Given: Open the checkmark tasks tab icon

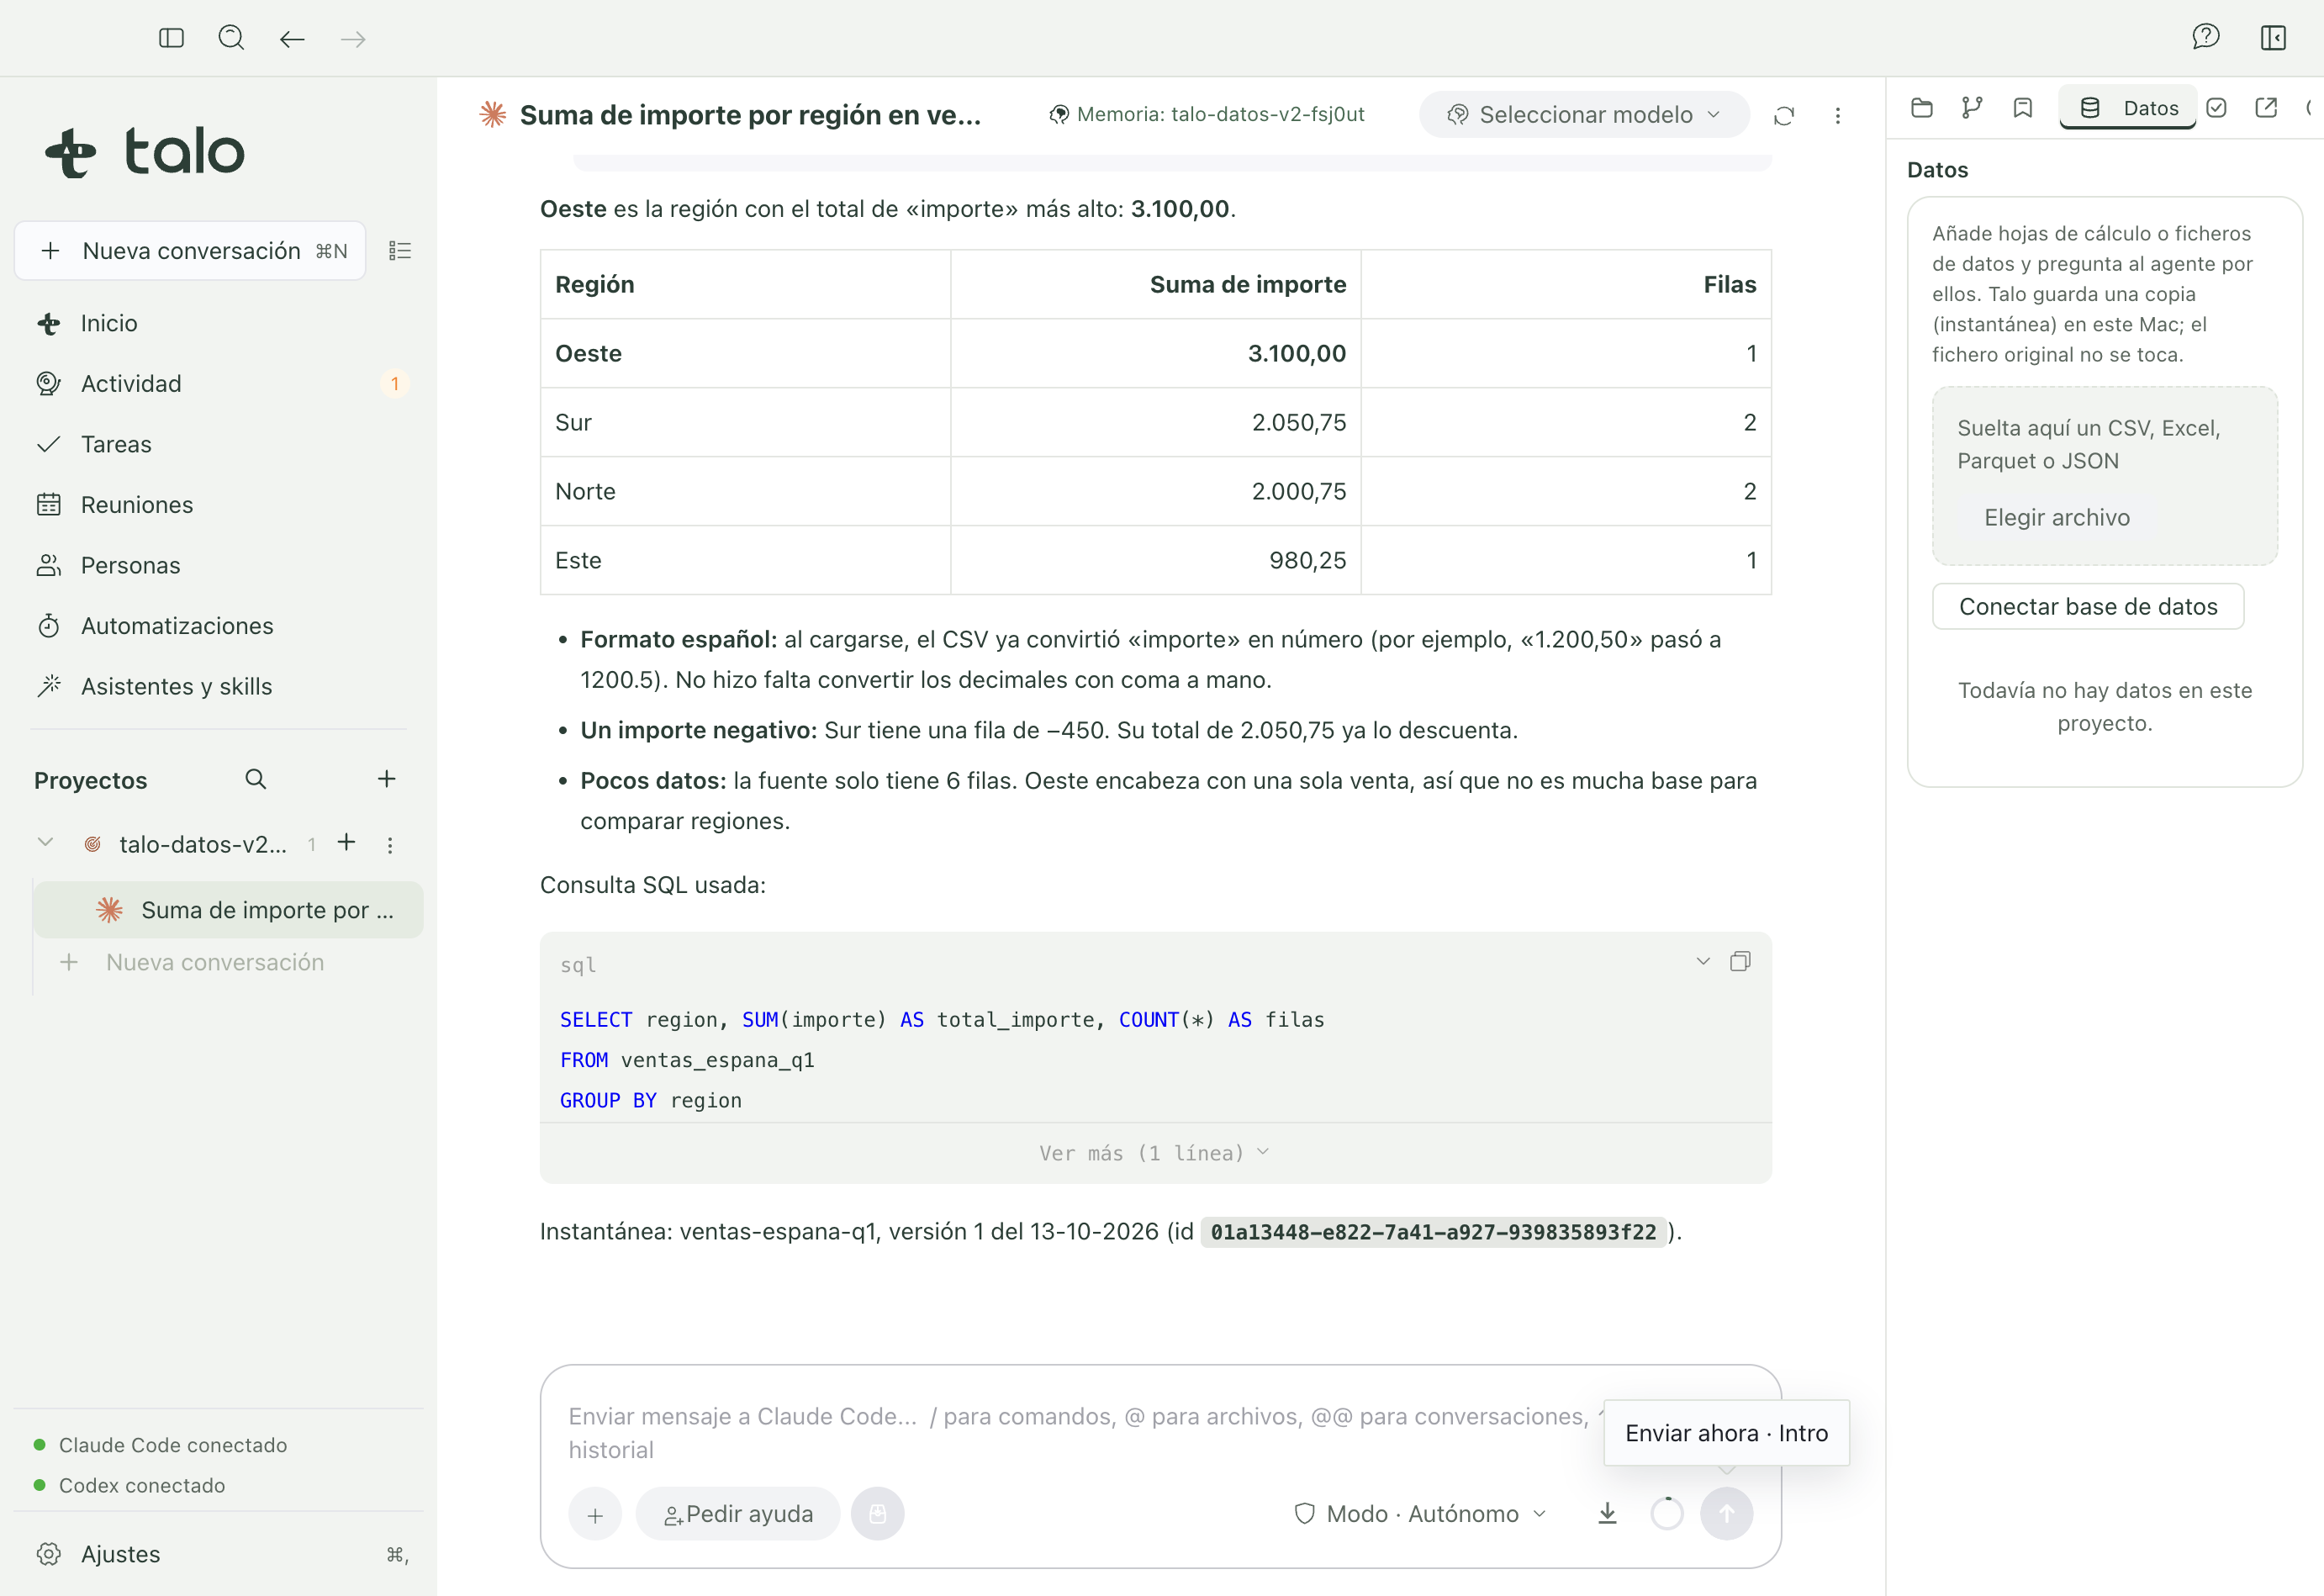Looking at the screenshot, I should coord(2216,108).
